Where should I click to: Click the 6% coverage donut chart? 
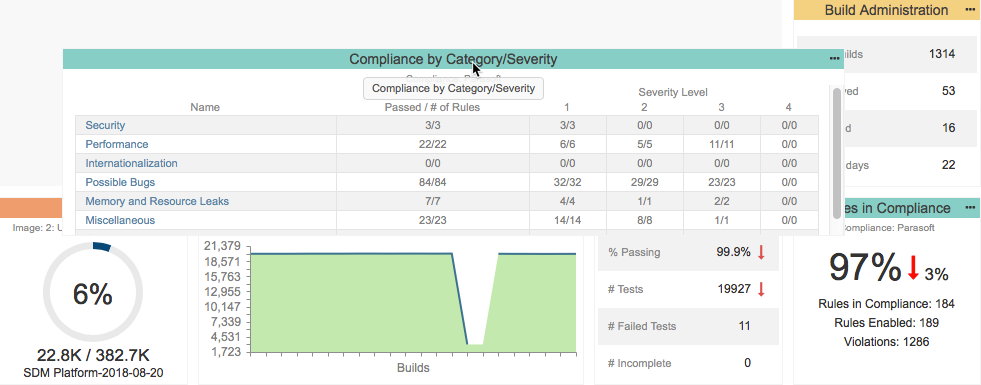click(x=93, y=293)
